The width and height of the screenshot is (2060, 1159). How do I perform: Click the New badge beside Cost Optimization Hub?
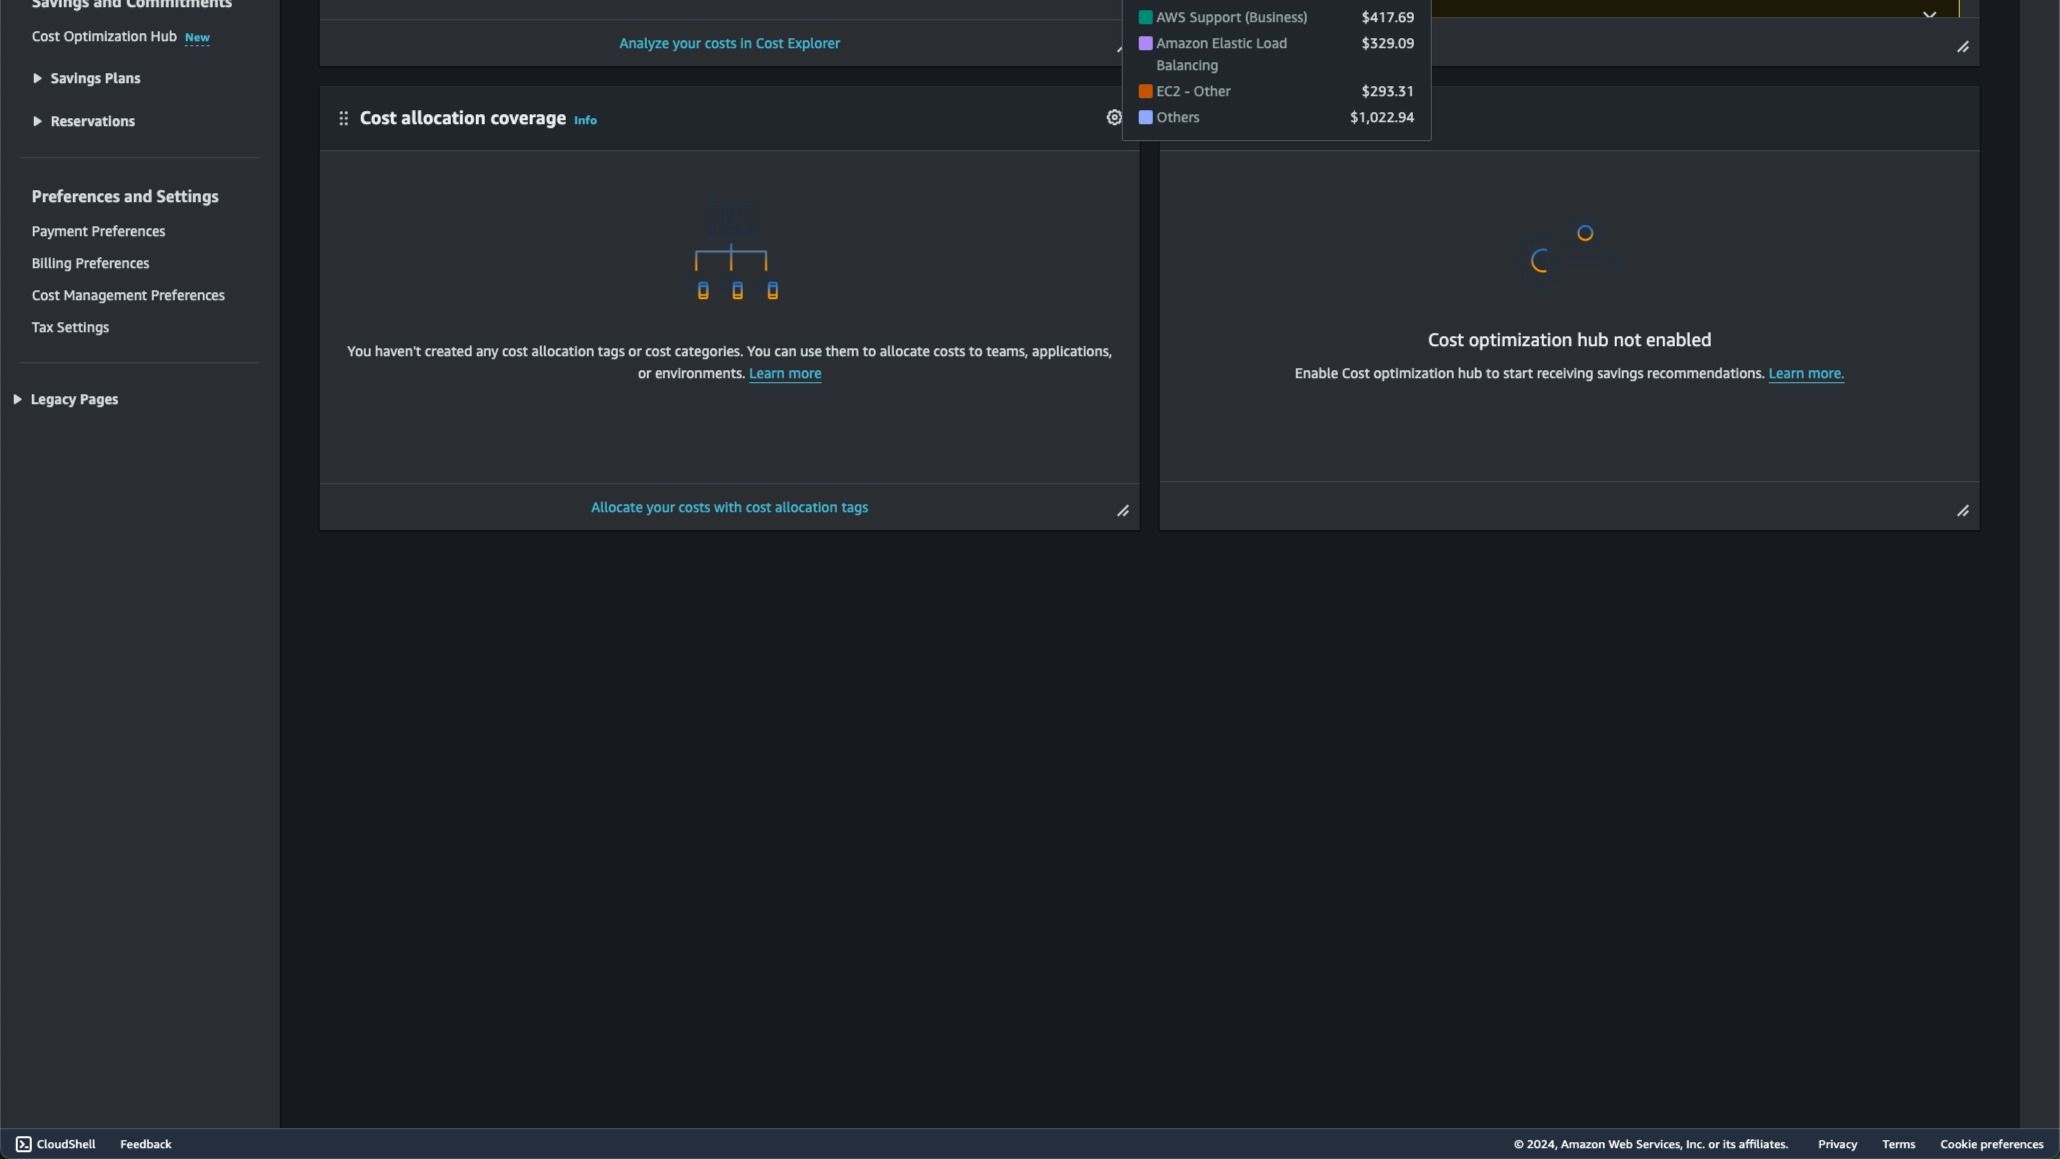tap(197, 37)
